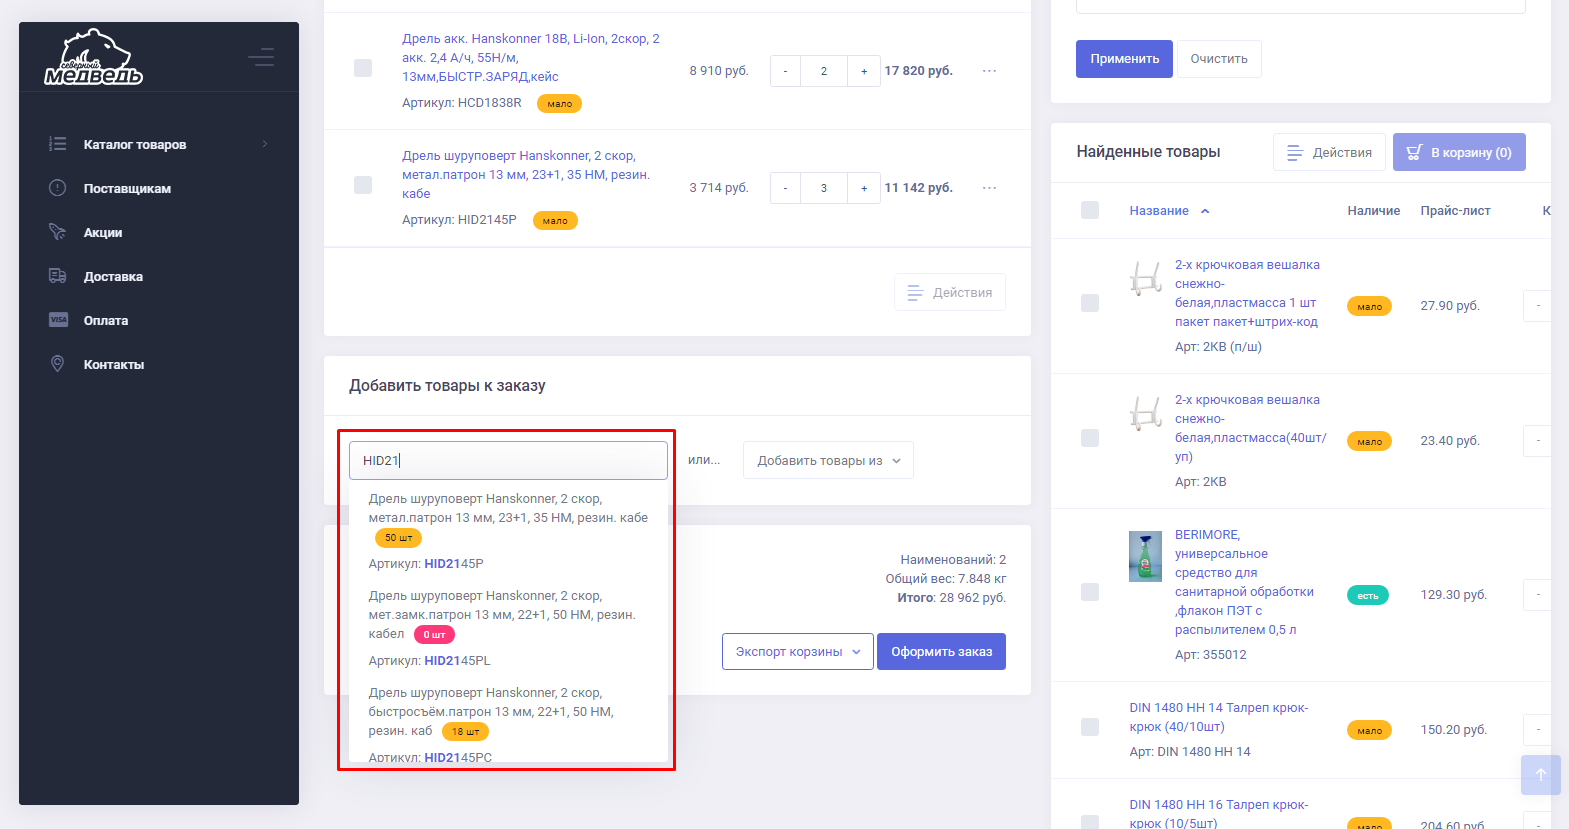This screenshot has height=829, width=1569.
Task: Open the BERIMORE универсальное средство link
Action: pyautogui.click(x=1244, y=582)
